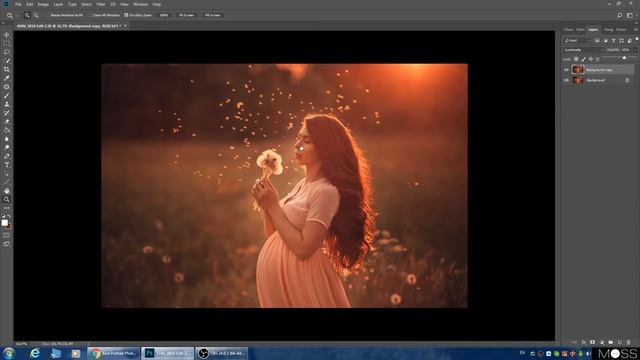Click the Opacity value field

[626, 50]
